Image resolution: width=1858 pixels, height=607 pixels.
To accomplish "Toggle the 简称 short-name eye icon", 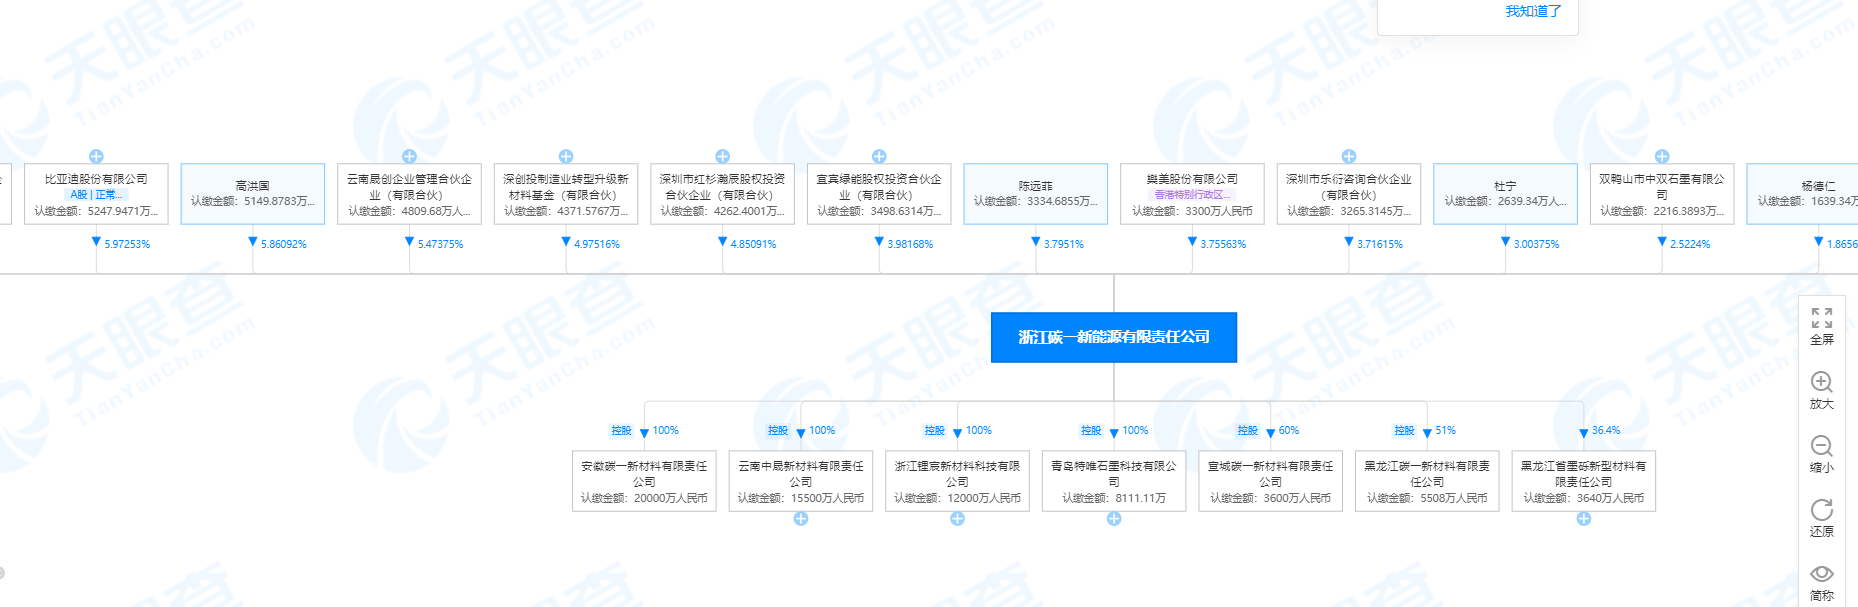I will [x=1821, y=574].
